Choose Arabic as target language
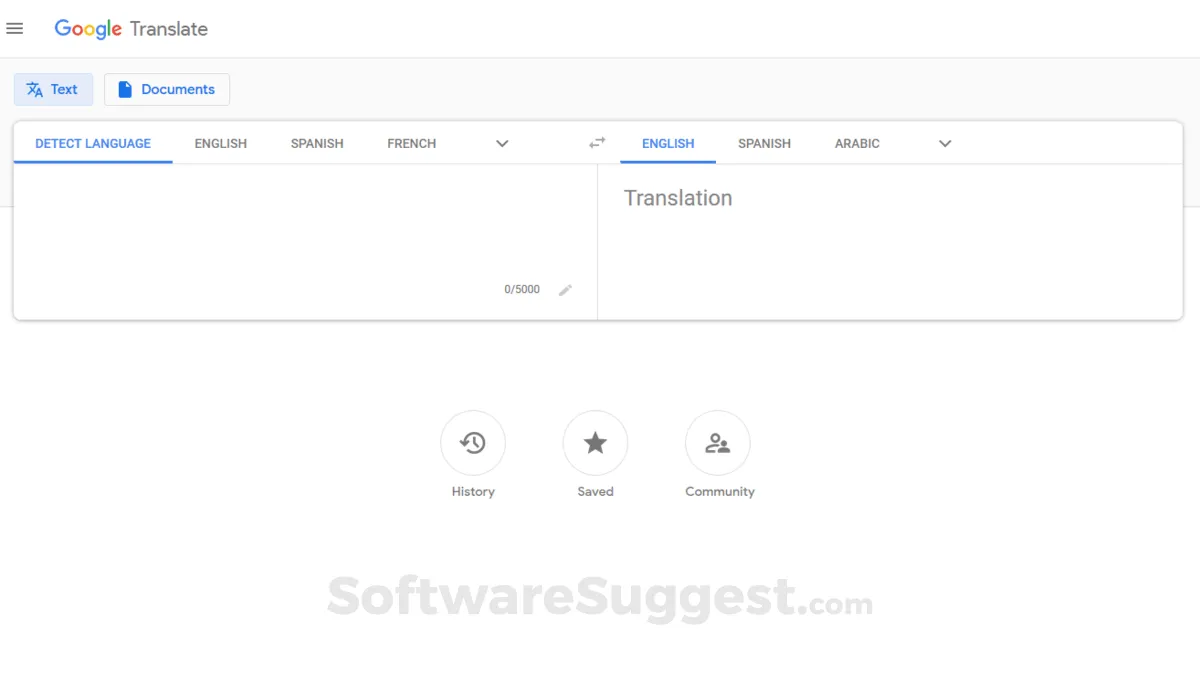Image resolution: width=1200 pixels, height=694 pixels. click(857, 143)
